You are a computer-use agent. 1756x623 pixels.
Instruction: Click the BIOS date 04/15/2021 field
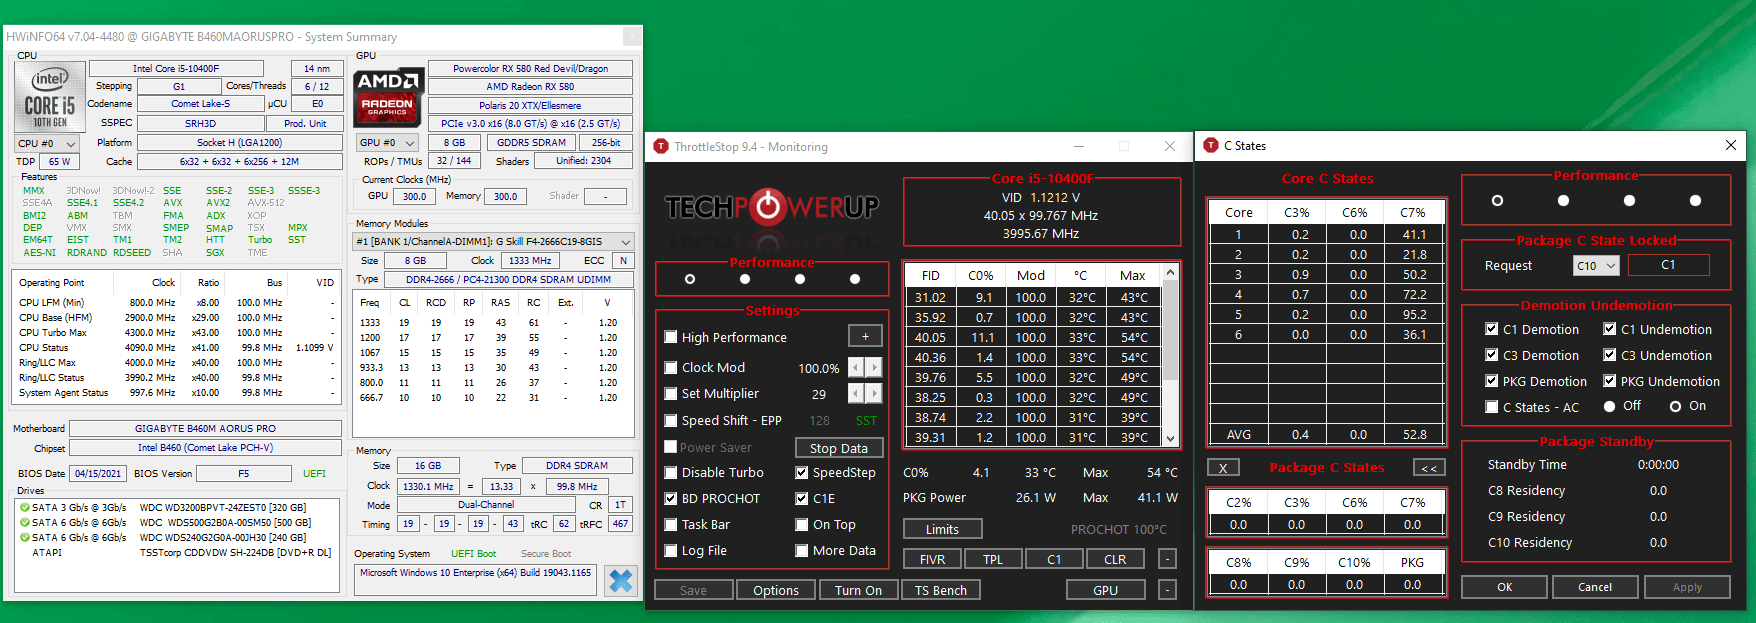coord(97,473)
